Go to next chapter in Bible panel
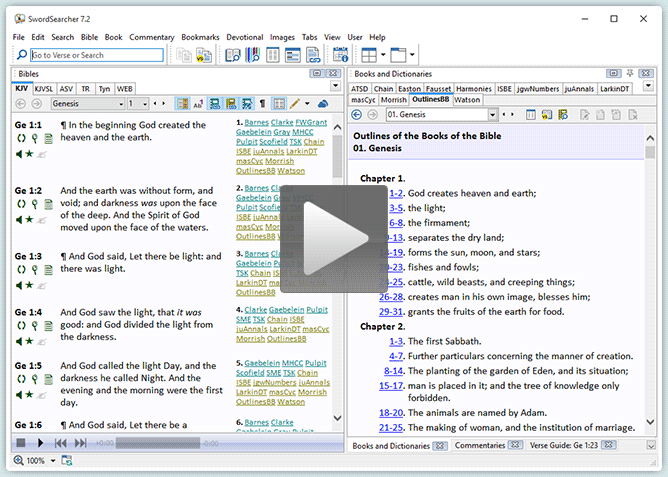 tap(164, 103)
